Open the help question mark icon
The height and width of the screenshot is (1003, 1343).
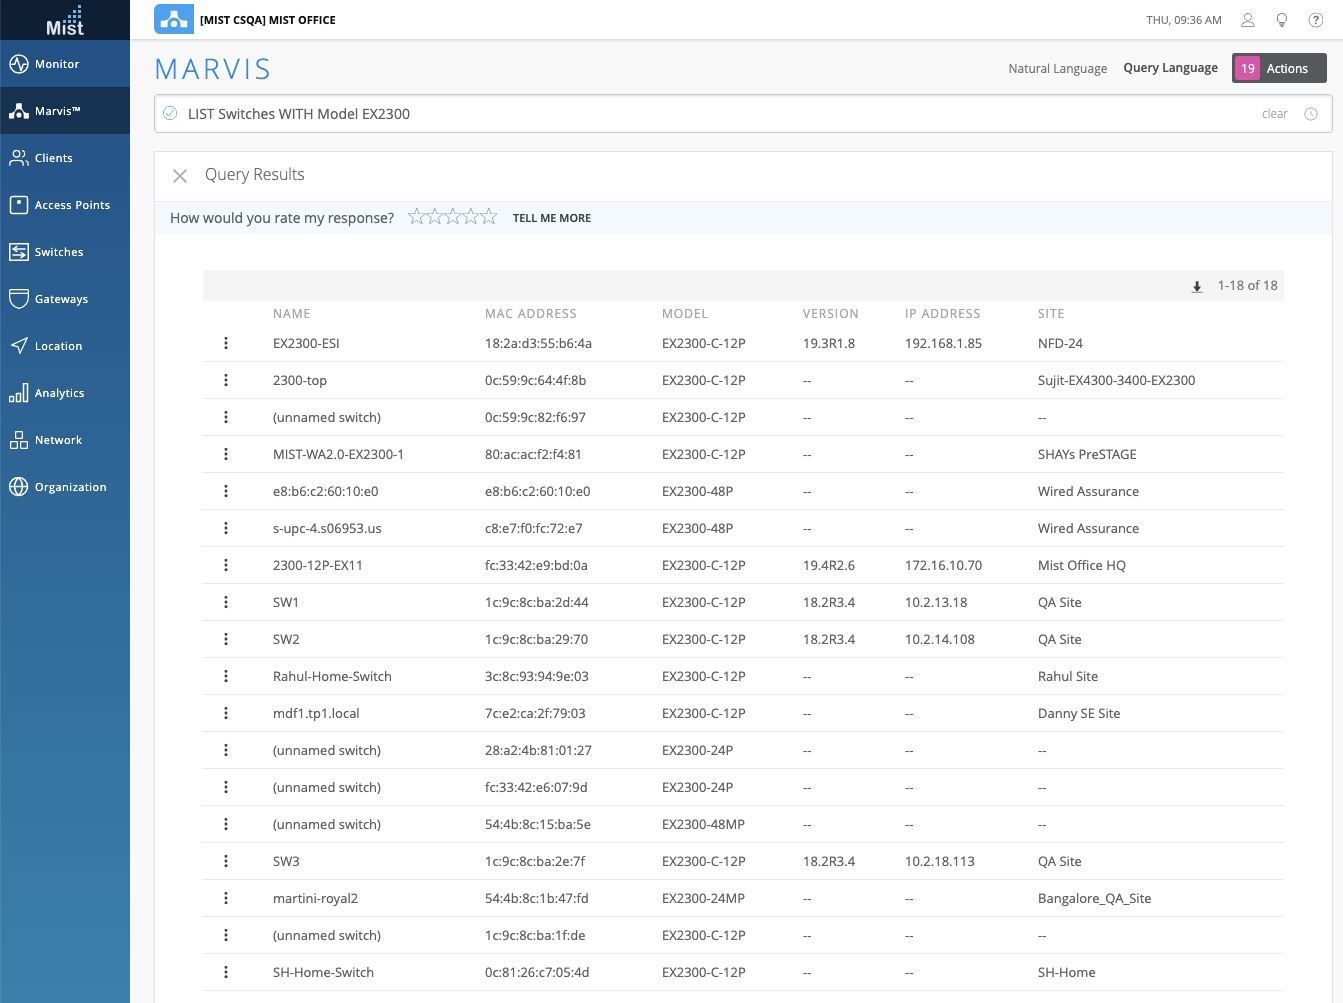[x=1316, y=20]
